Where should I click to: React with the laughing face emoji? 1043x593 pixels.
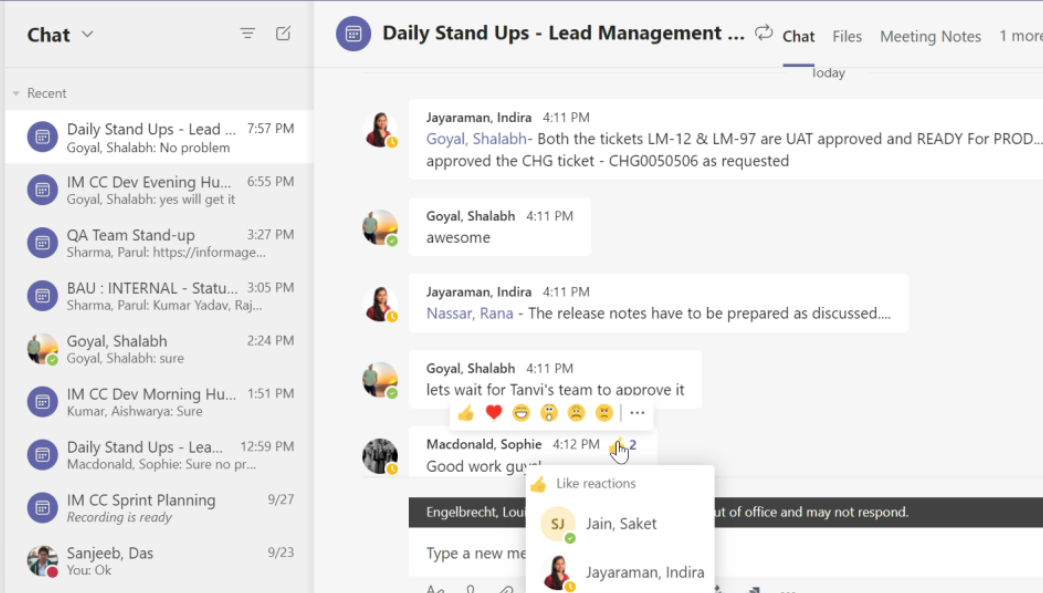click(521, 413)
